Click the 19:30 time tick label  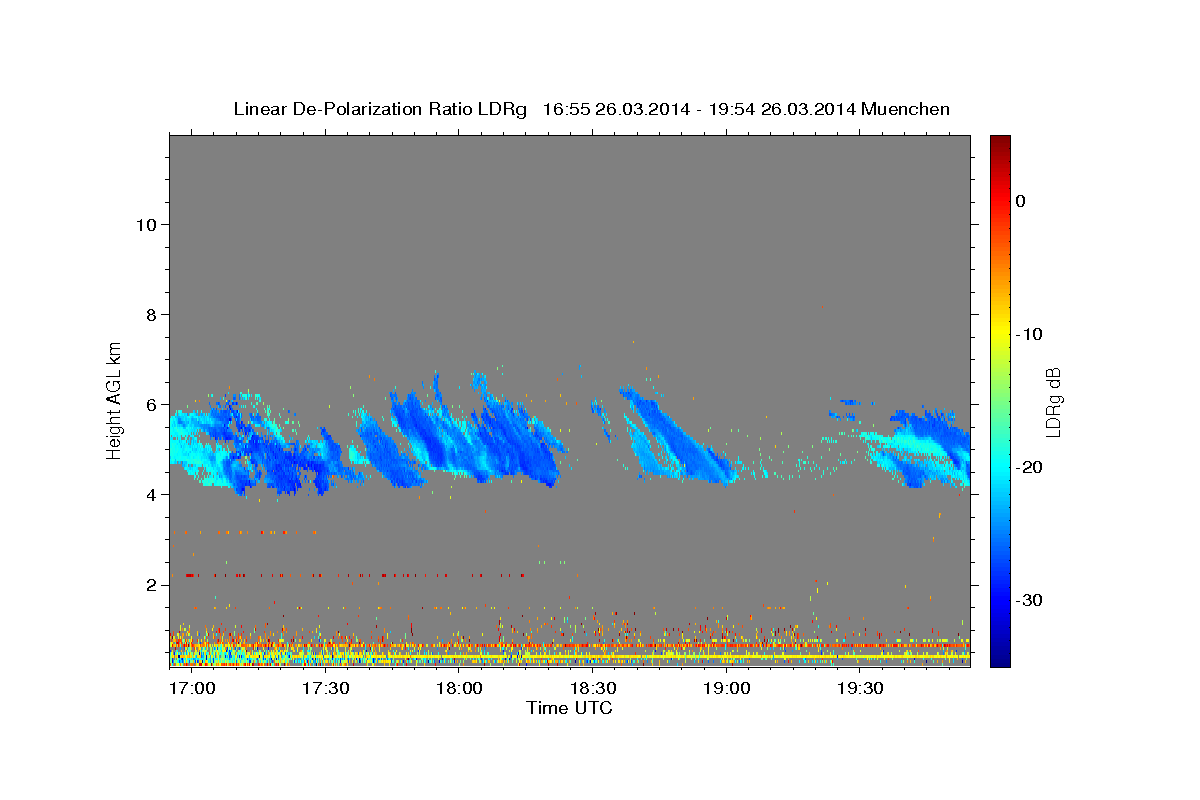pos(860,689)
